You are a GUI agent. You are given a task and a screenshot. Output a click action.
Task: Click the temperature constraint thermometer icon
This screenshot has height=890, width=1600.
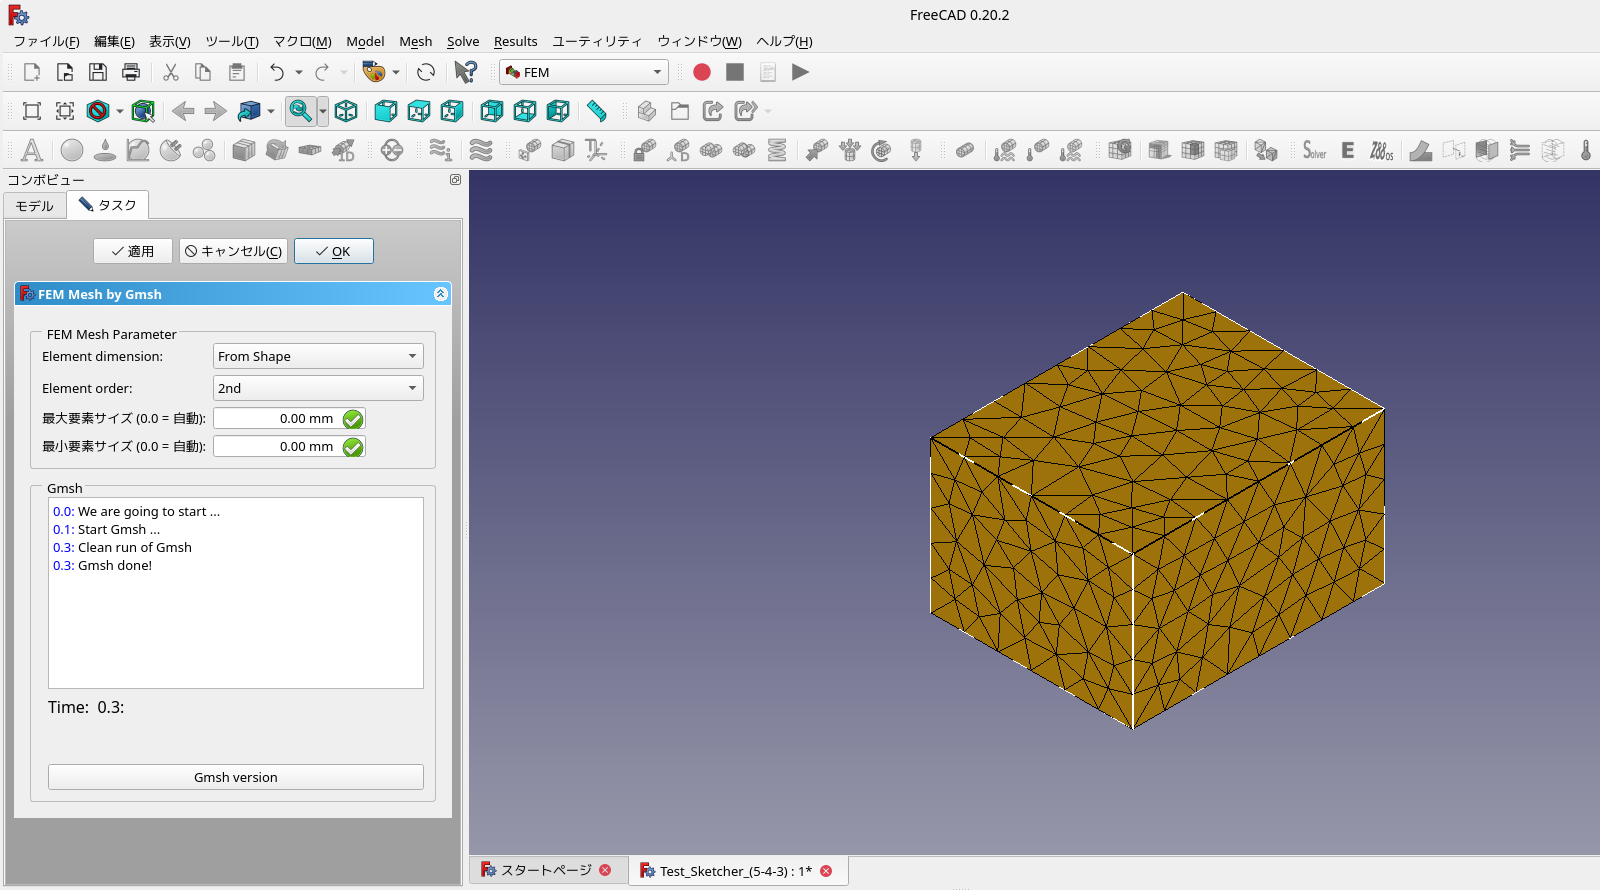tap(1586, 150)
